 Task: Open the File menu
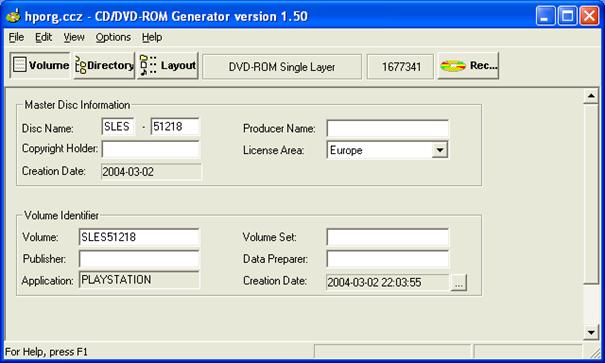tap(16, 37)
